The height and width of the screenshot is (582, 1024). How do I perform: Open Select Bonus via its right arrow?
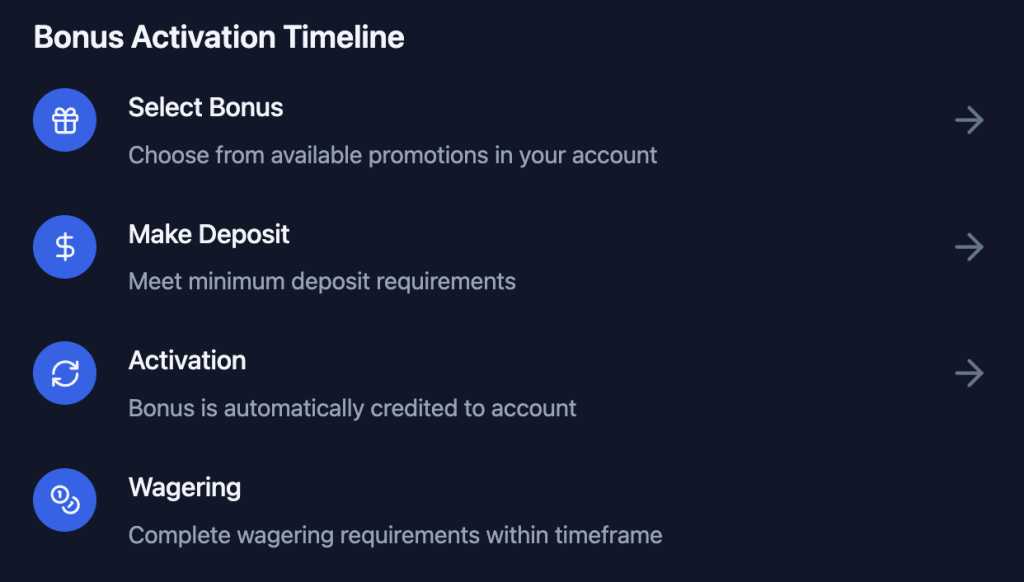pyautogui.click(x=969, y=120)
